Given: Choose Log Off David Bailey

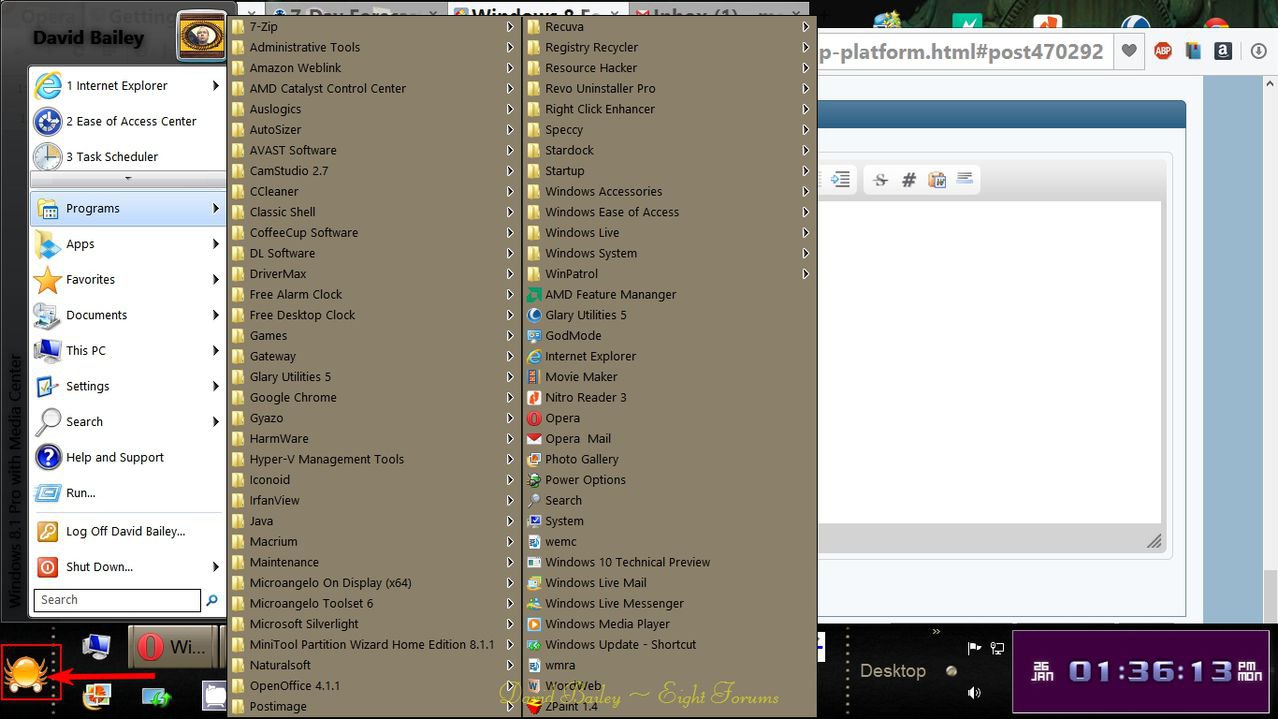Looking at the screenshot, I should click(x=126, y=531).
